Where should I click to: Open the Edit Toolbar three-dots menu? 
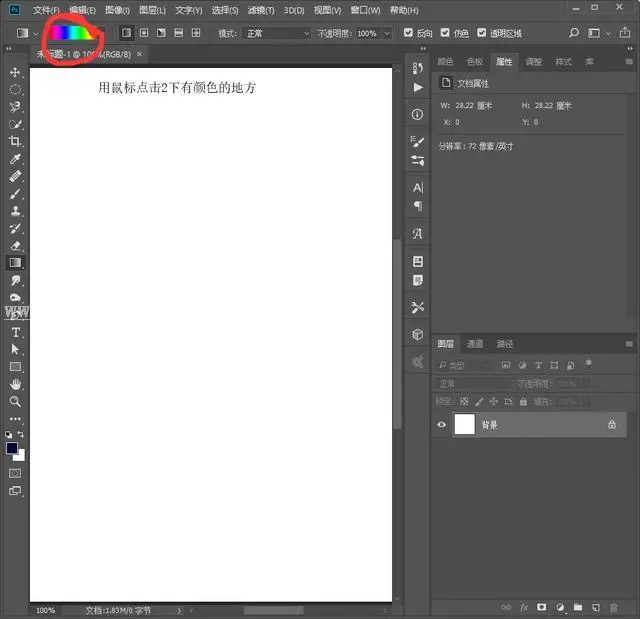[x=15, y=419]
